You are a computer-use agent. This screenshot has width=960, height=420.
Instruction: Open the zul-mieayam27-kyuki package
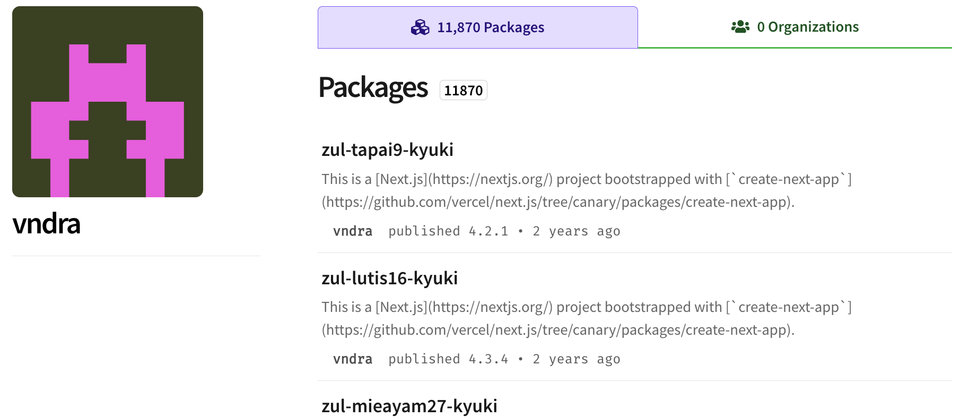pos(409,406)
